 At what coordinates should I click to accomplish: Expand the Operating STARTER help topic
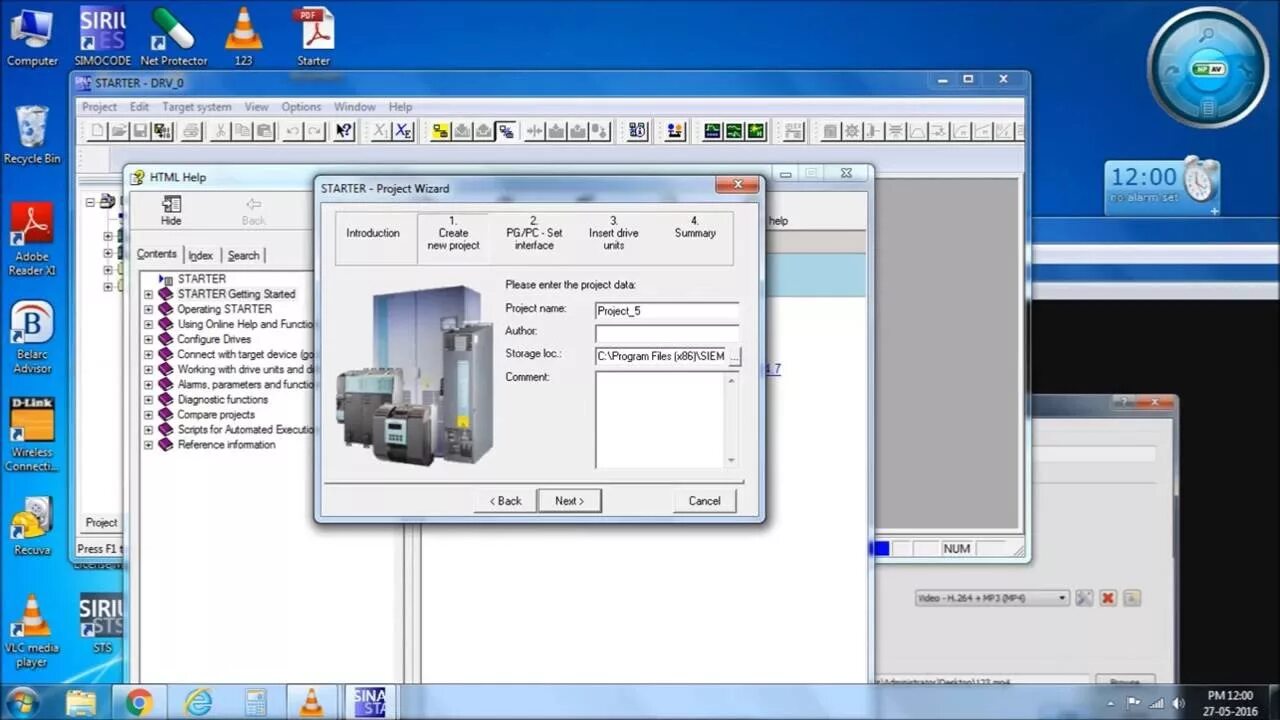coord(149,309)
